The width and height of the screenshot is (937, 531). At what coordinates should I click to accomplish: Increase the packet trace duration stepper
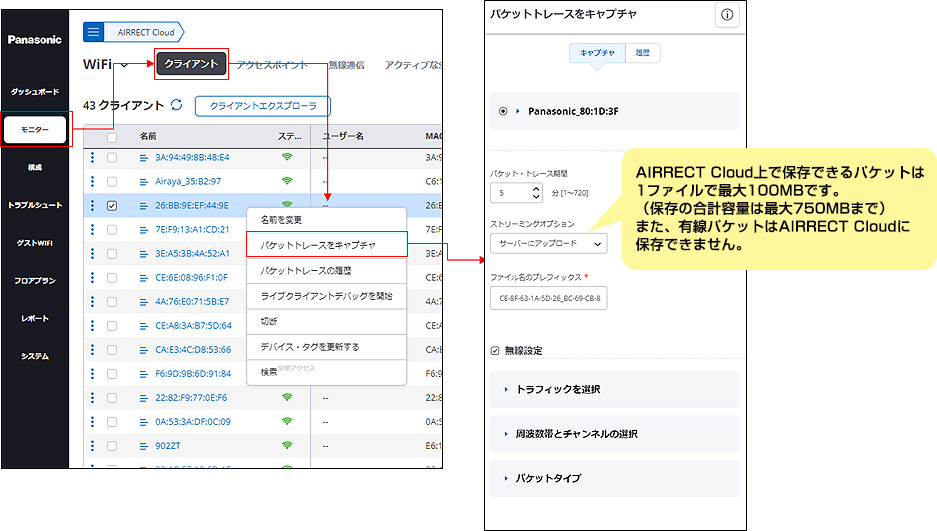[536, 189]
